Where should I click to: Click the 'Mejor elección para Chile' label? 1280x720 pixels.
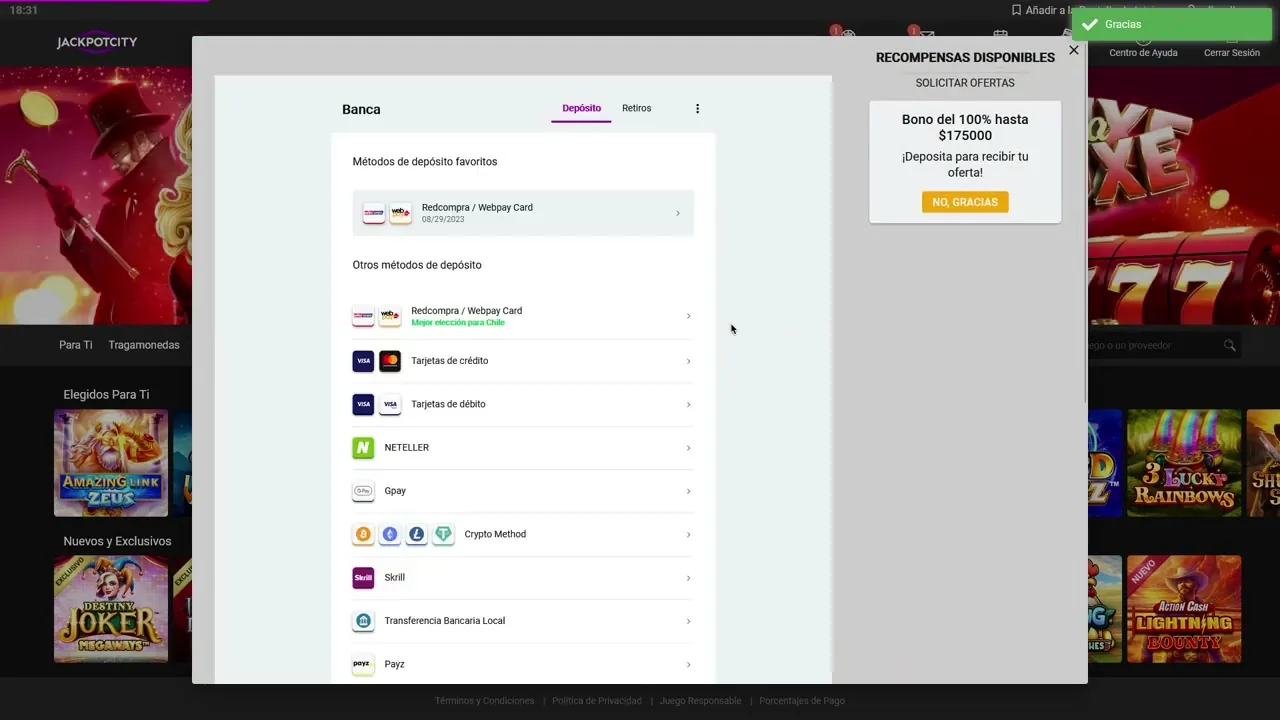click(x=458, y=323)
